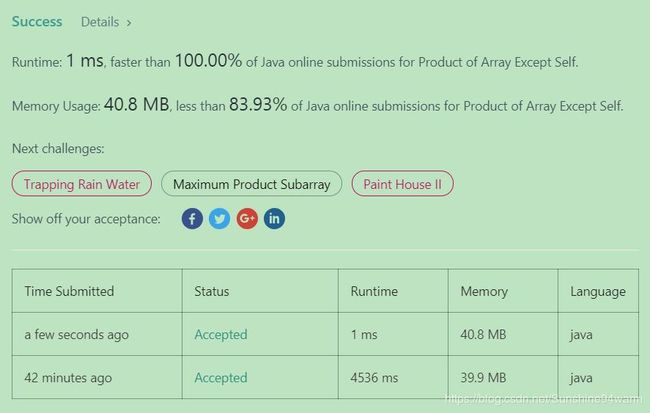The image size is (650, 413).
Task: Open the Accepted submission from seconds ago
Action: click(x=221, y=334)
